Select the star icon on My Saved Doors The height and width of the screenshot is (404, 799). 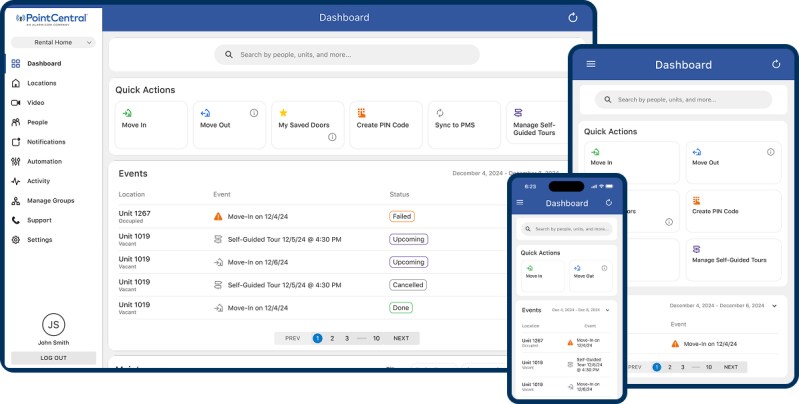pos(283,113)
